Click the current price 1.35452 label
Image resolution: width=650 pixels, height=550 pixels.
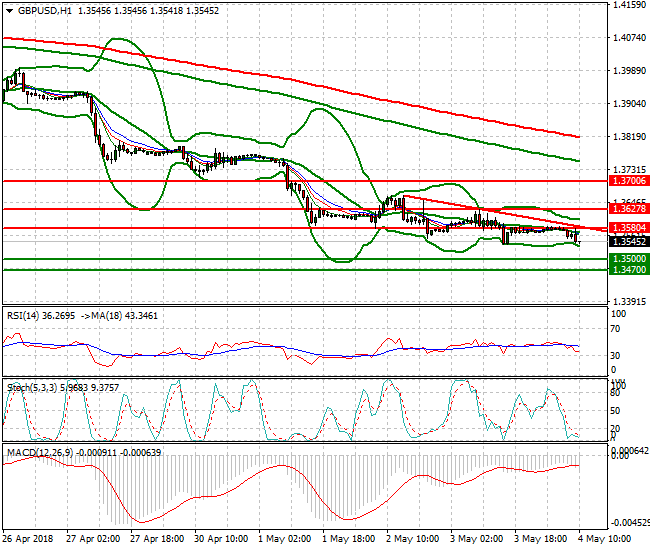[x=629, y=242]
